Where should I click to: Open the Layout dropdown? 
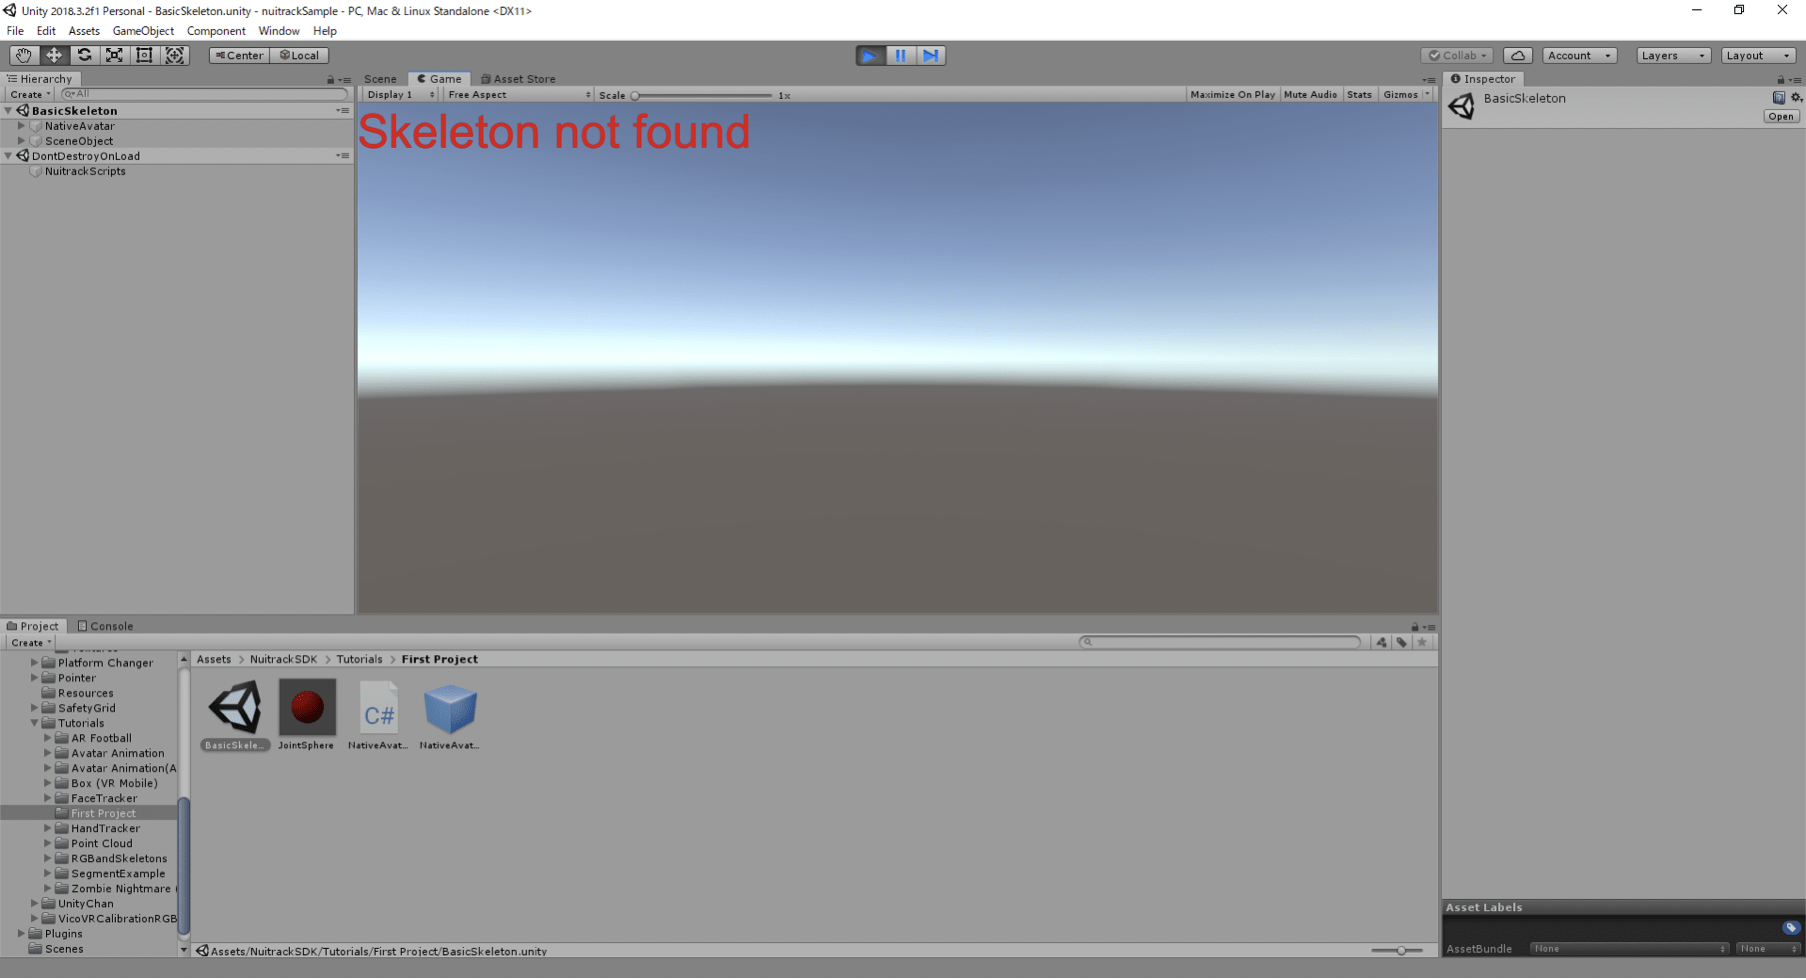[1758, 56]
